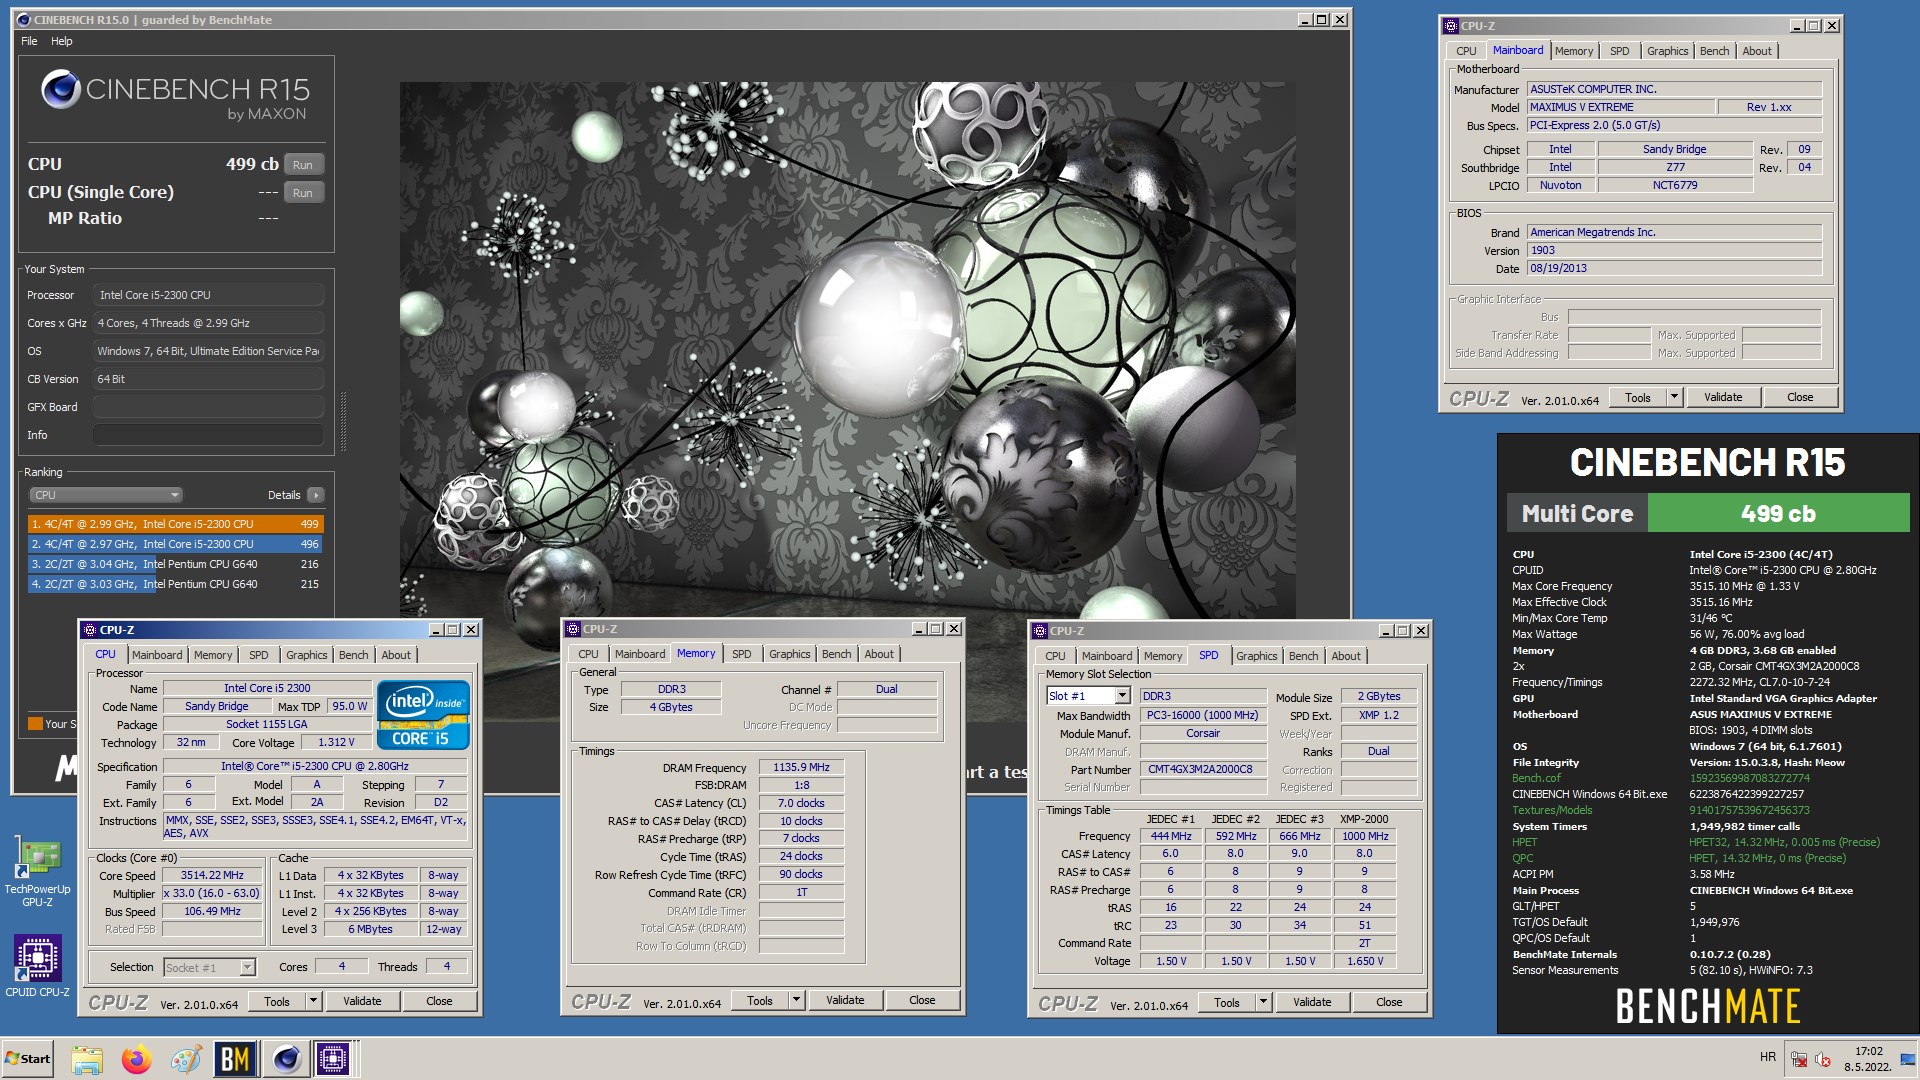The width and height of the screenshot is (1920, 1080).
Task: Select Pentium G640 ranking entry scoring 215
Action: [176, 584]
